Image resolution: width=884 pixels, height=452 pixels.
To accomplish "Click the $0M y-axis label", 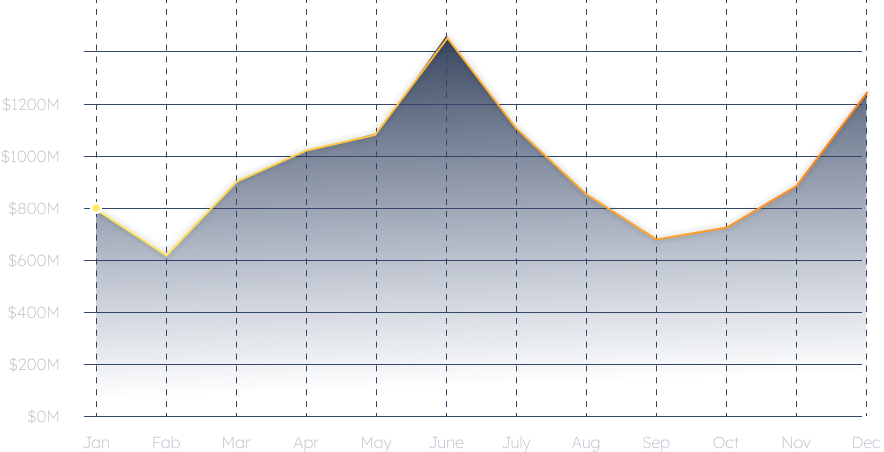I will point(43,416).
